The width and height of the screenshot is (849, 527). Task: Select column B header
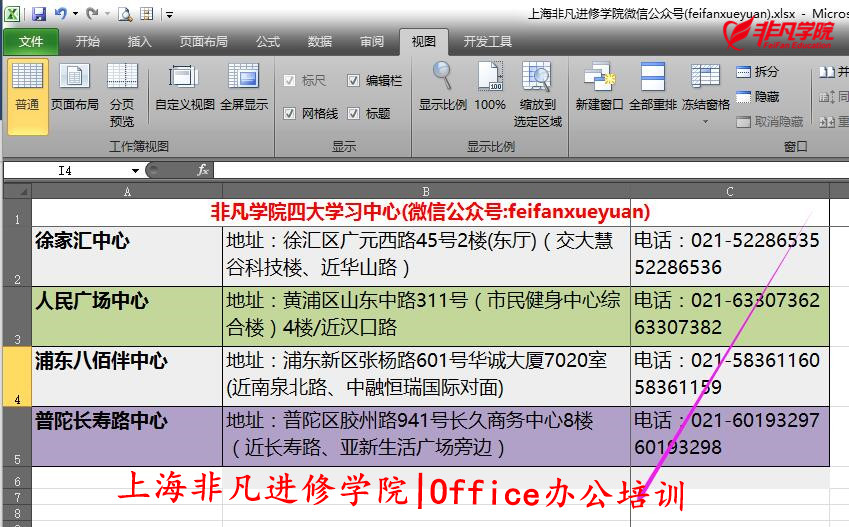point(426,192)
